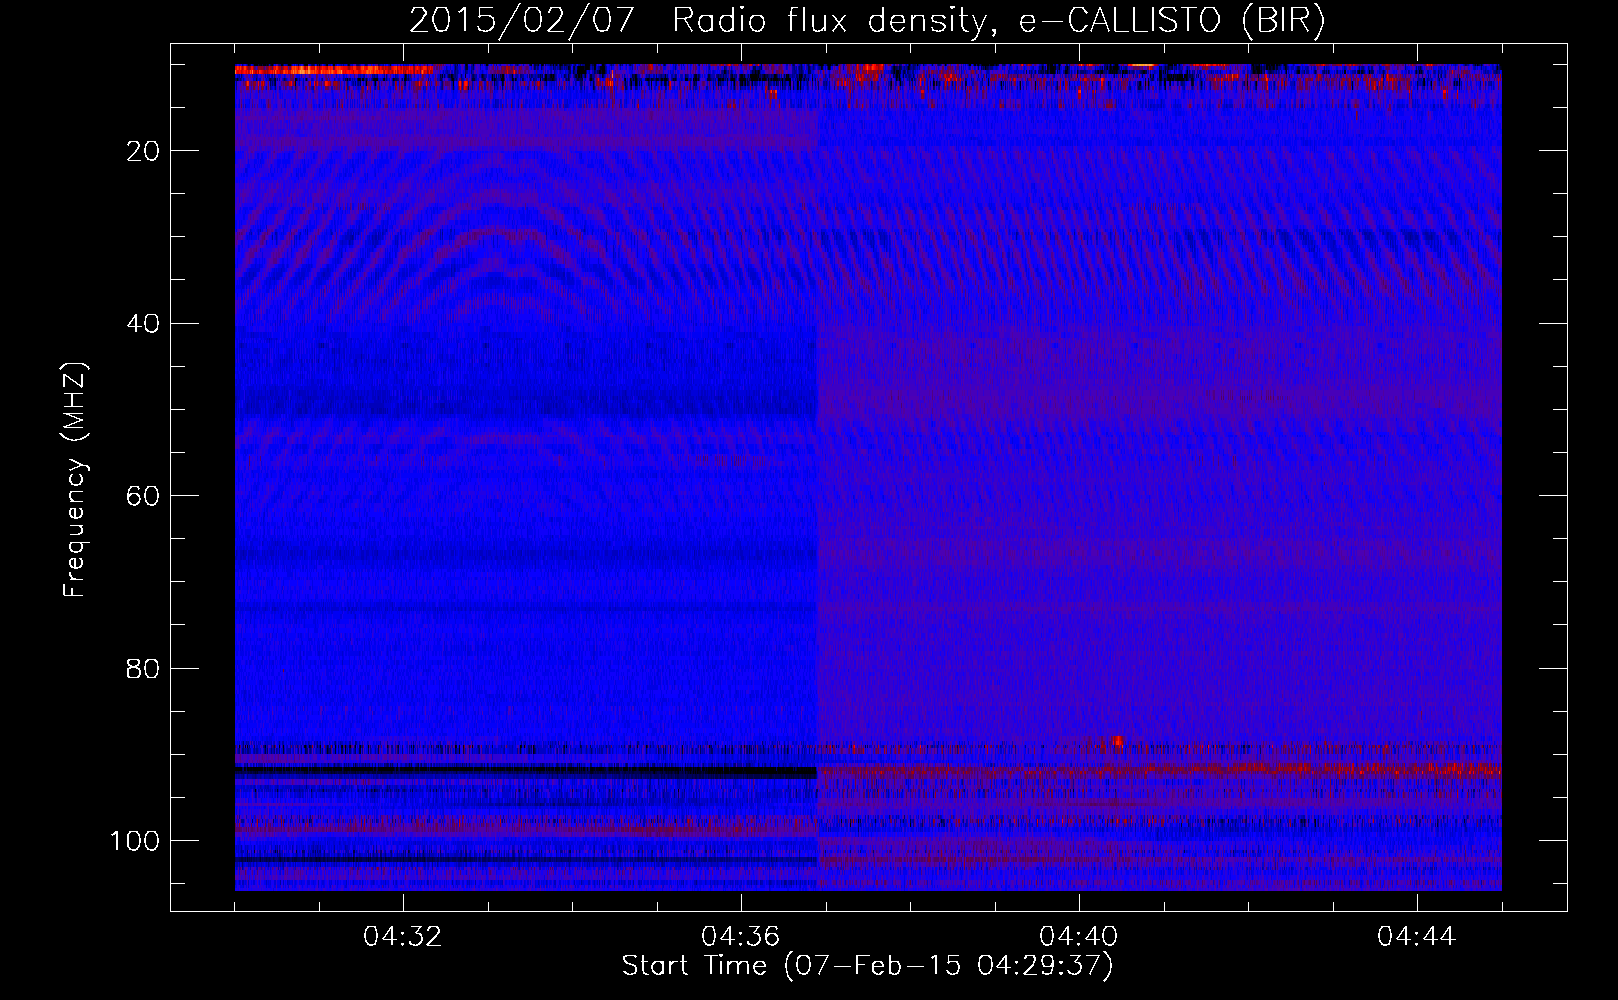The height and width of the screenshot is (1000, 1618).
Task: Click the bright red spot near 04:40 at 88 MHz
Action: [x=1117, y=742]
